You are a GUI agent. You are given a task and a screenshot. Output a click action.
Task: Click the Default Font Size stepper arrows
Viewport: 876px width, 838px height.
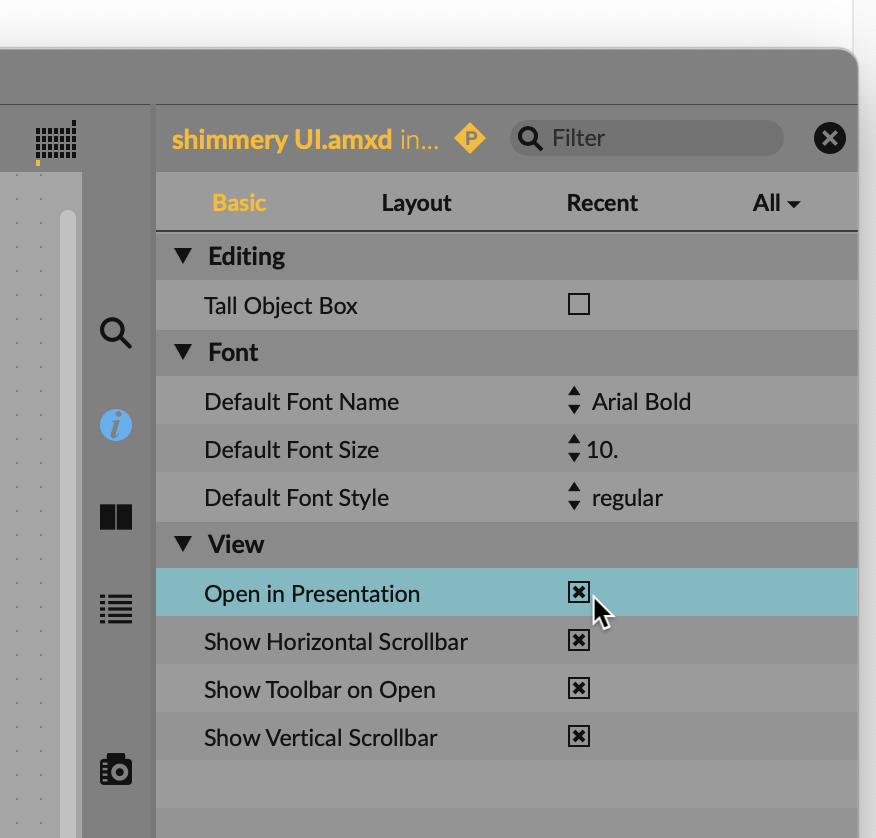click(574, 449)
